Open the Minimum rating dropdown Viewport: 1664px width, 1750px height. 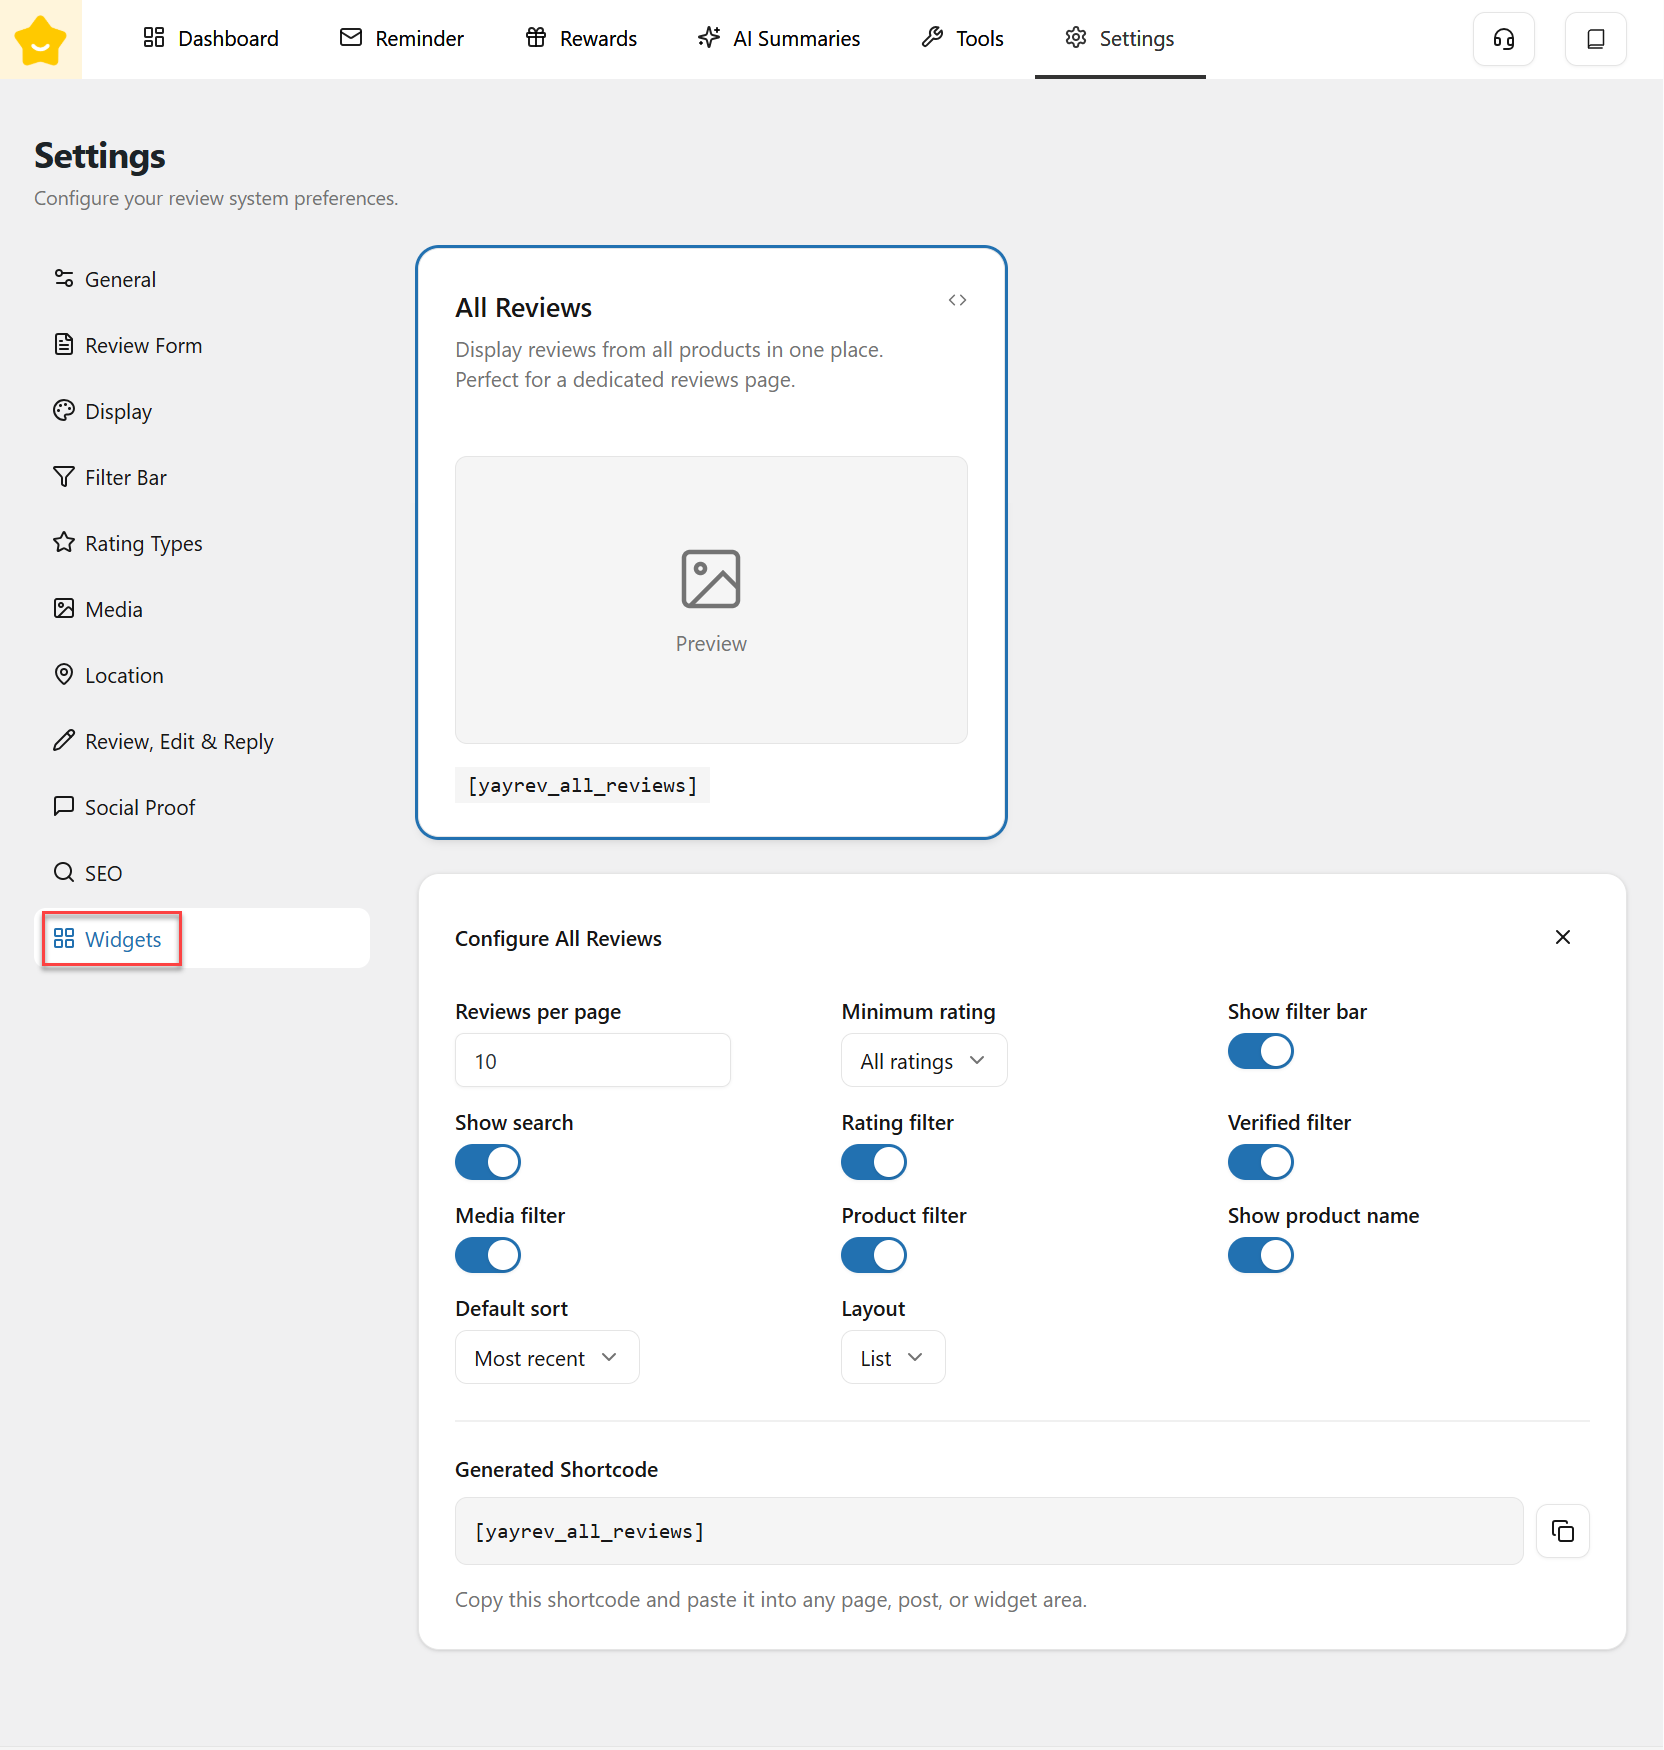tap(923, 1061)
